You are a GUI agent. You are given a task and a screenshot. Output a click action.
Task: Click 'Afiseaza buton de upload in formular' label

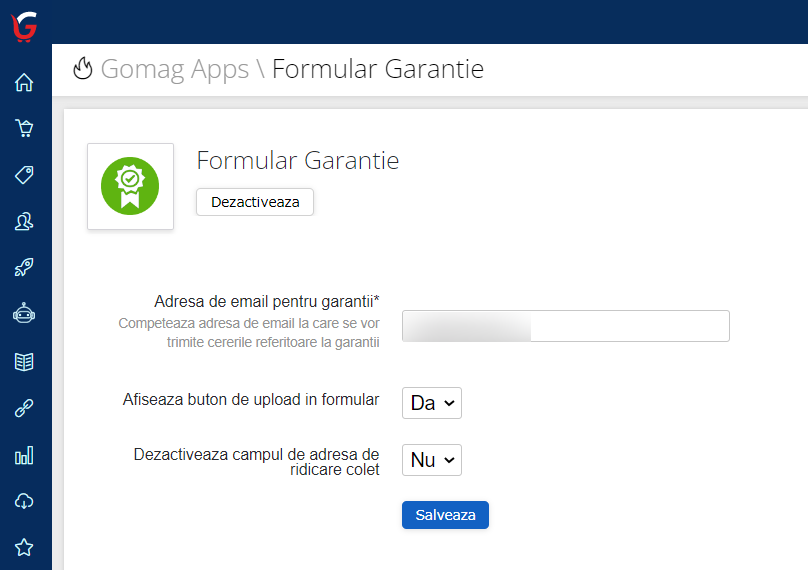251,399
